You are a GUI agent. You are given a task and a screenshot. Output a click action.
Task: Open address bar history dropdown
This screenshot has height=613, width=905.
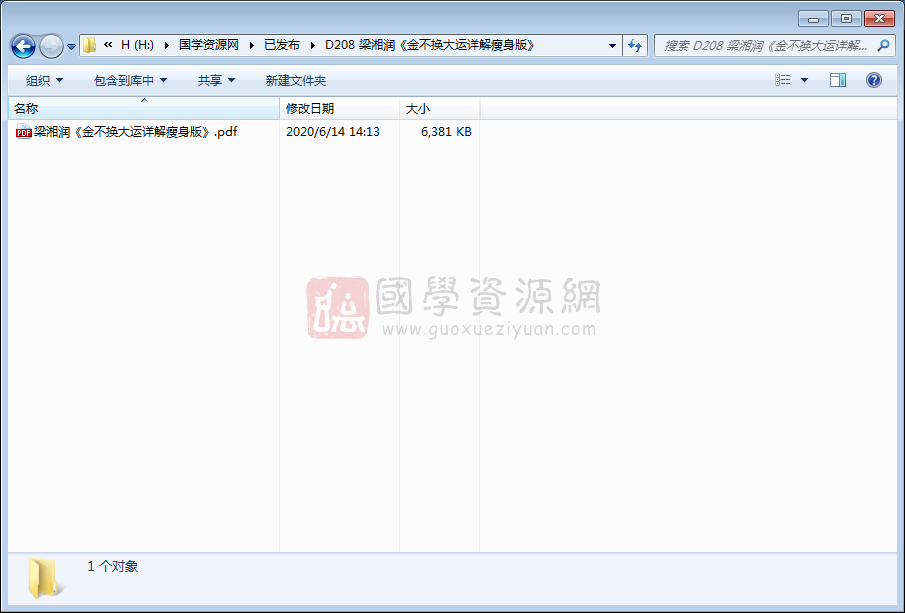pyautogui.click(x=612, y=46)
